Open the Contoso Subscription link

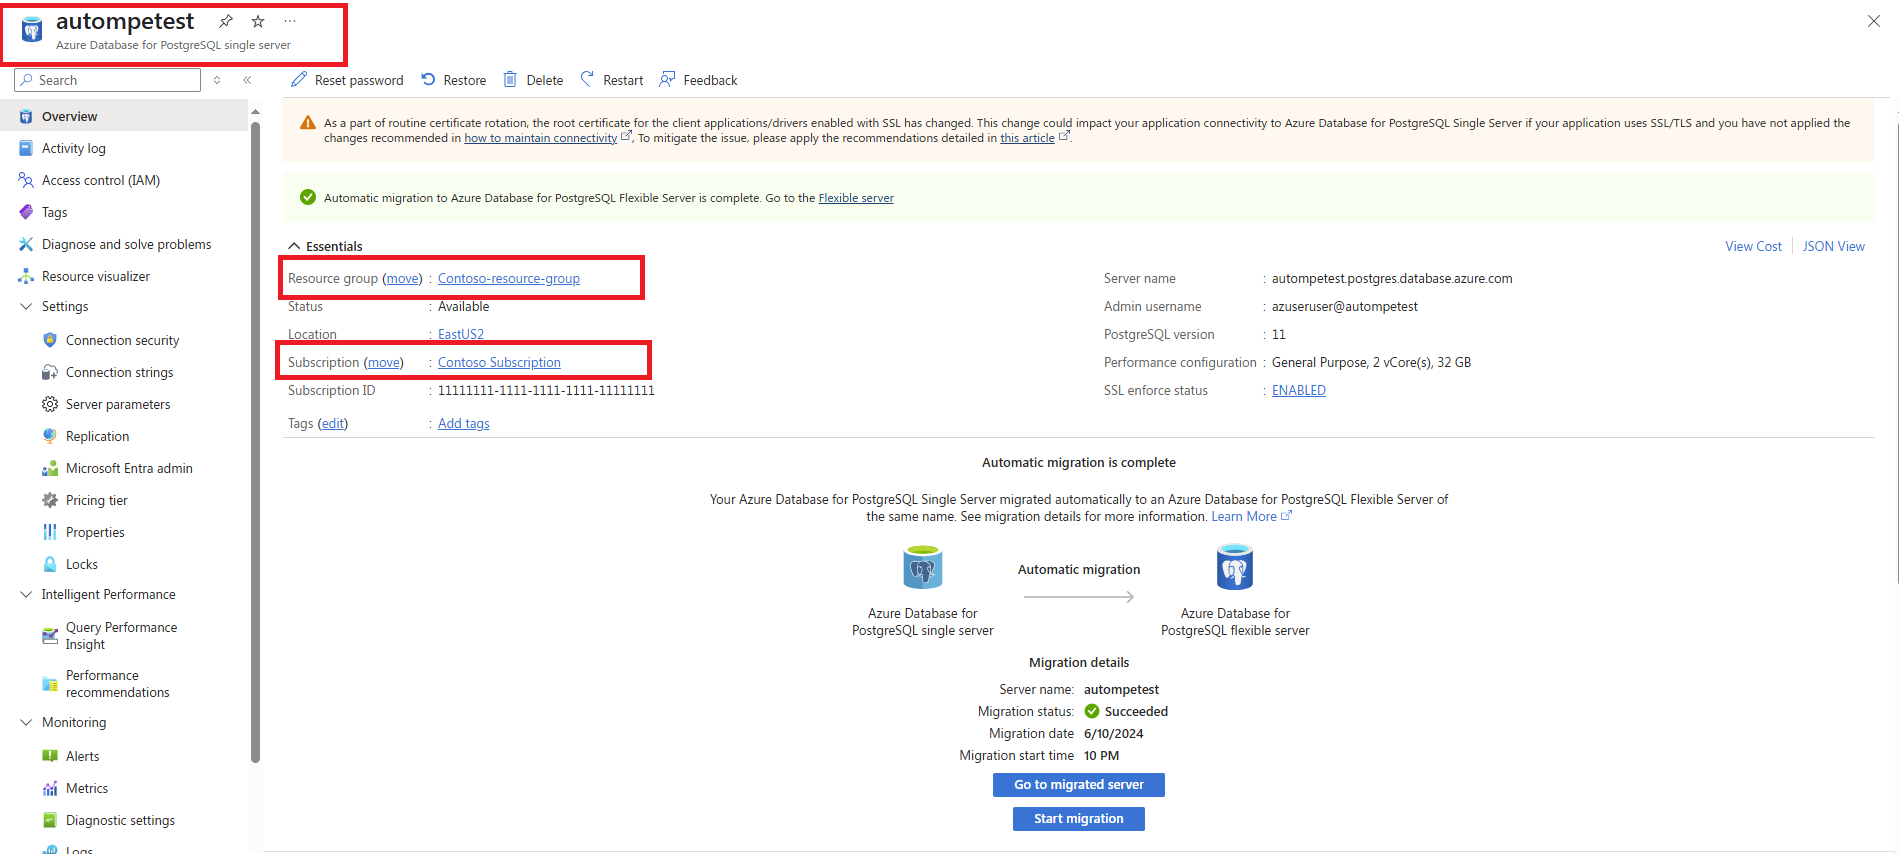pos(499,362)
